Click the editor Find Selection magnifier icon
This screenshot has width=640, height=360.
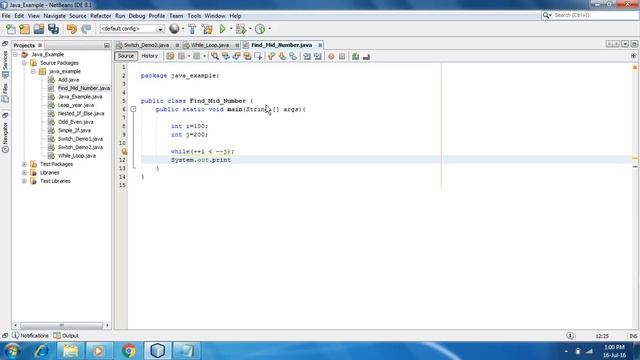point(215,56)
